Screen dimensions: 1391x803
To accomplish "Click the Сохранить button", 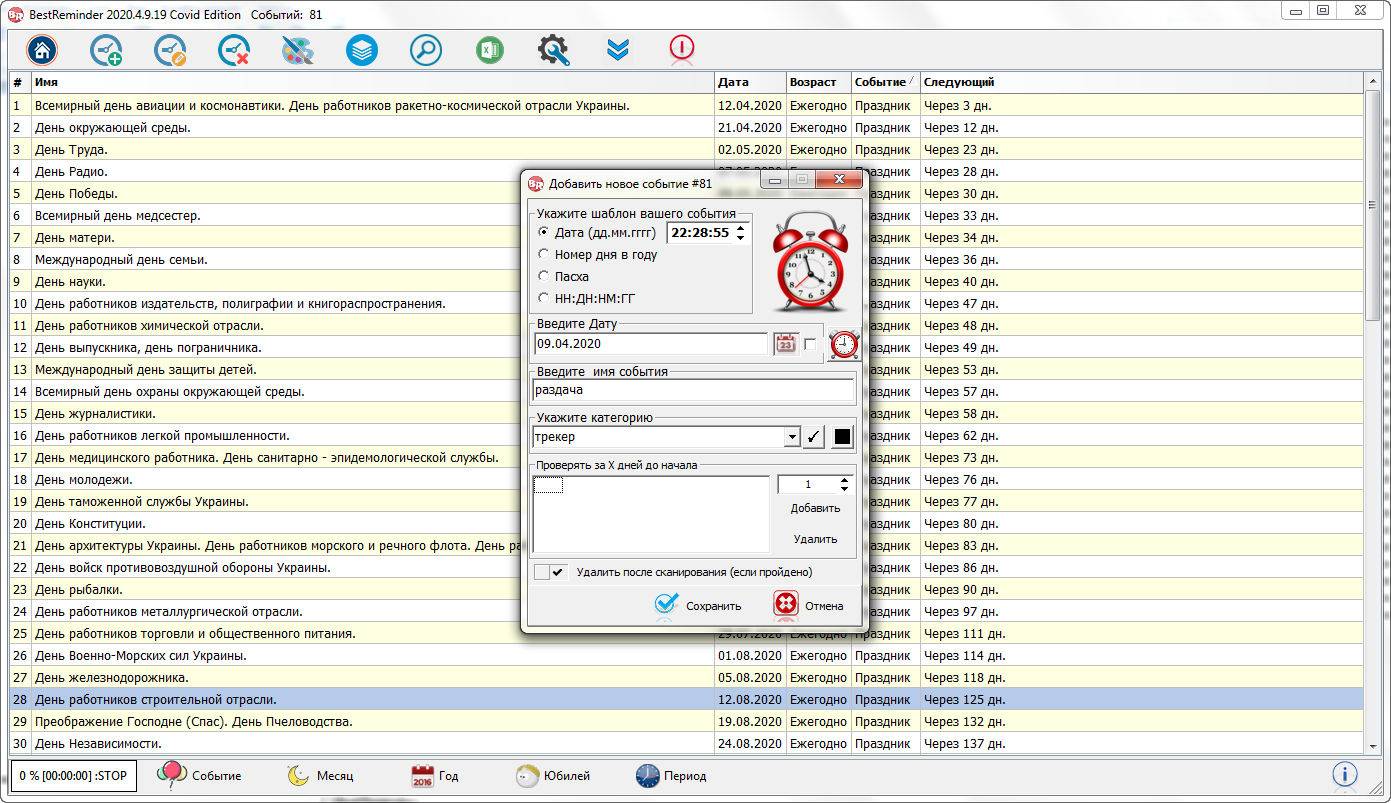I will (698, 605).
